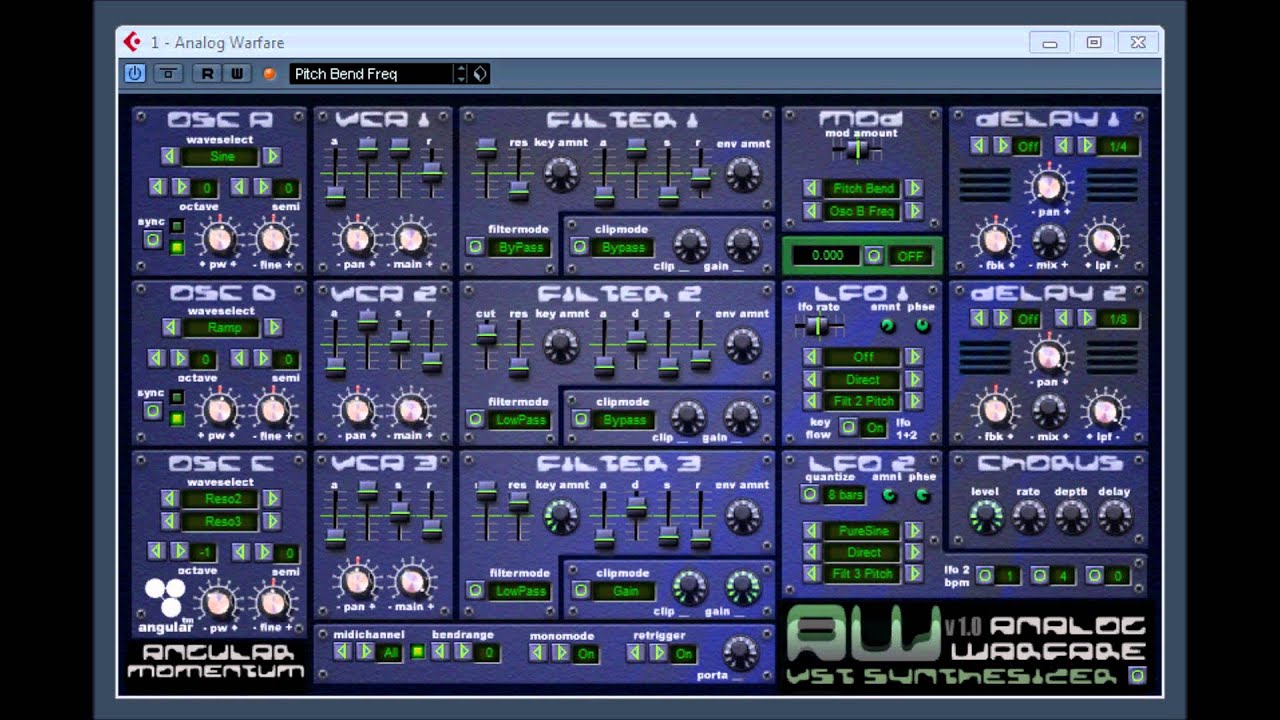Select previous mod destination before Osc B Freq
Image resolution: width=1280 pixels, height=720 pixels.
click(812, 211)
